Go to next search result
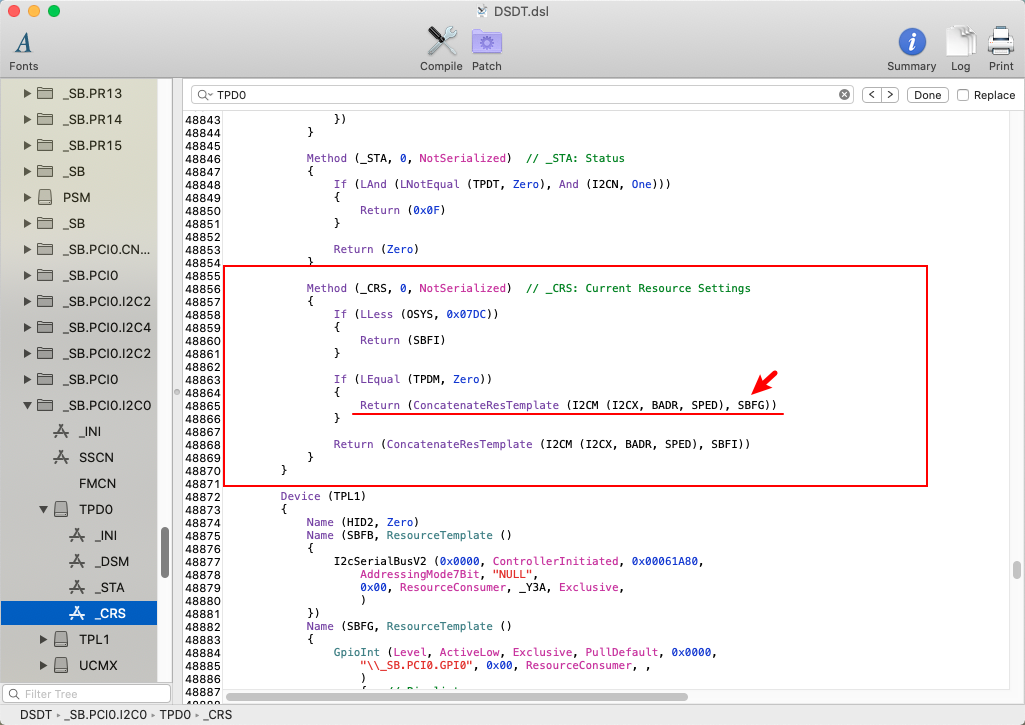Screen dimensions: 1025x725 (889, 95)
